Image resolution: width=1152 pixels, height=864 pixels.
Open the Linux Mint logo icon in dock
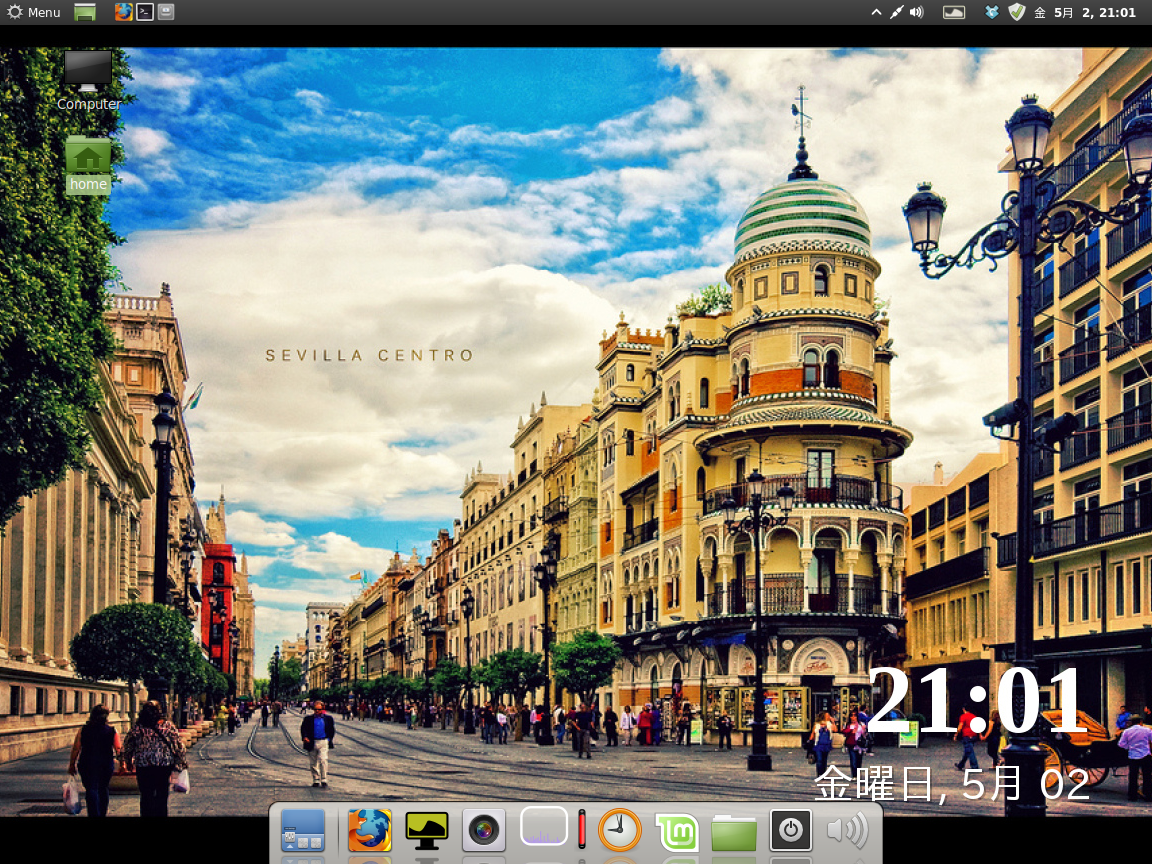click(x=677, y=832)
